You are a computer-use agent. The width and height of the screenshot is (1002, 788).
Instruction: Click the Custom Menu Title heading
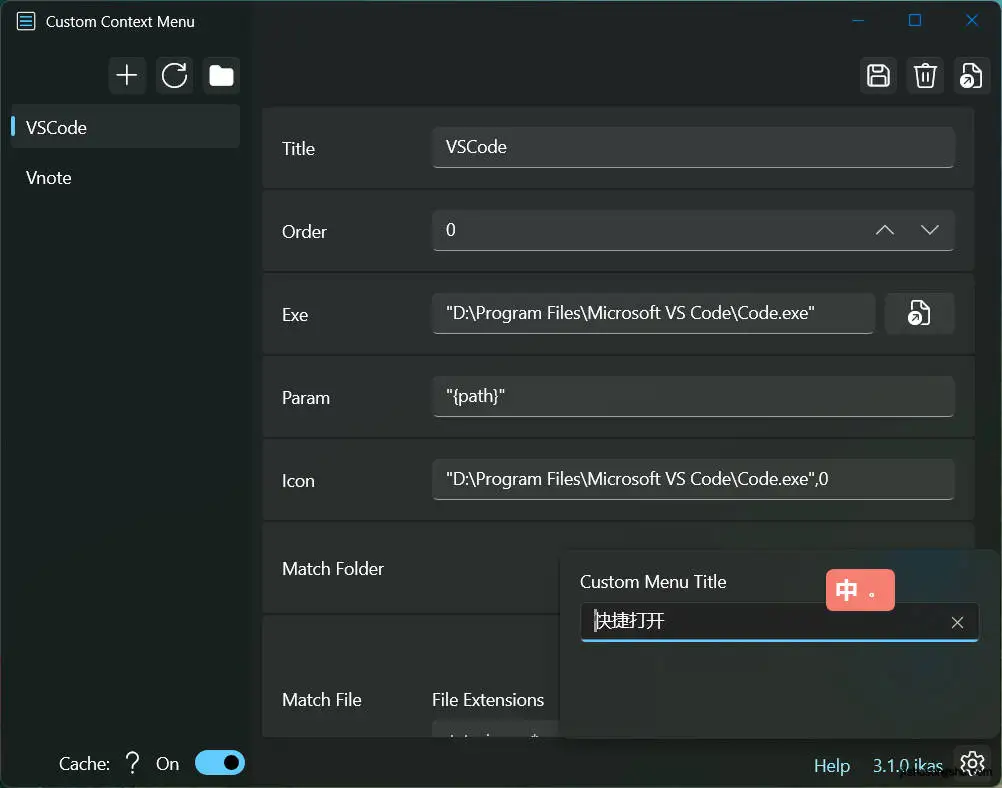pos(652,582)
